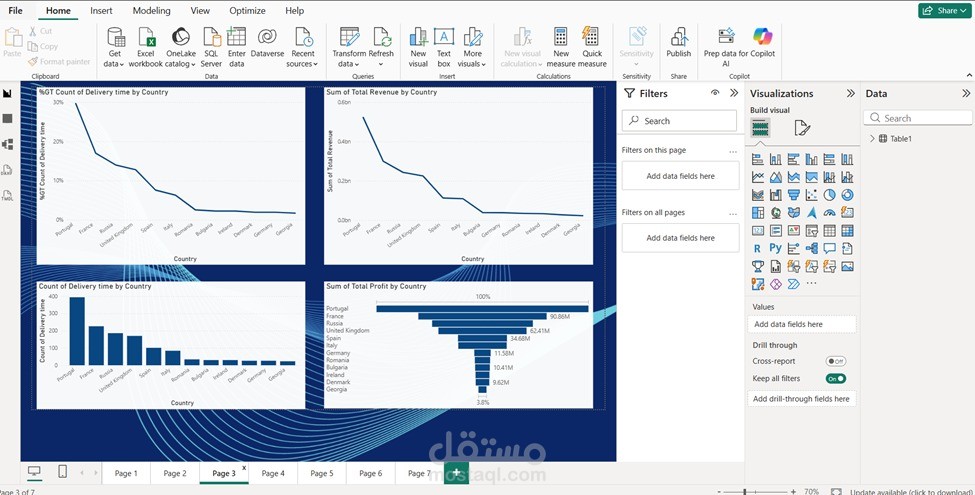
Task: Choose the Q&A speech bubble visual
Action: (x=829, y=248)
